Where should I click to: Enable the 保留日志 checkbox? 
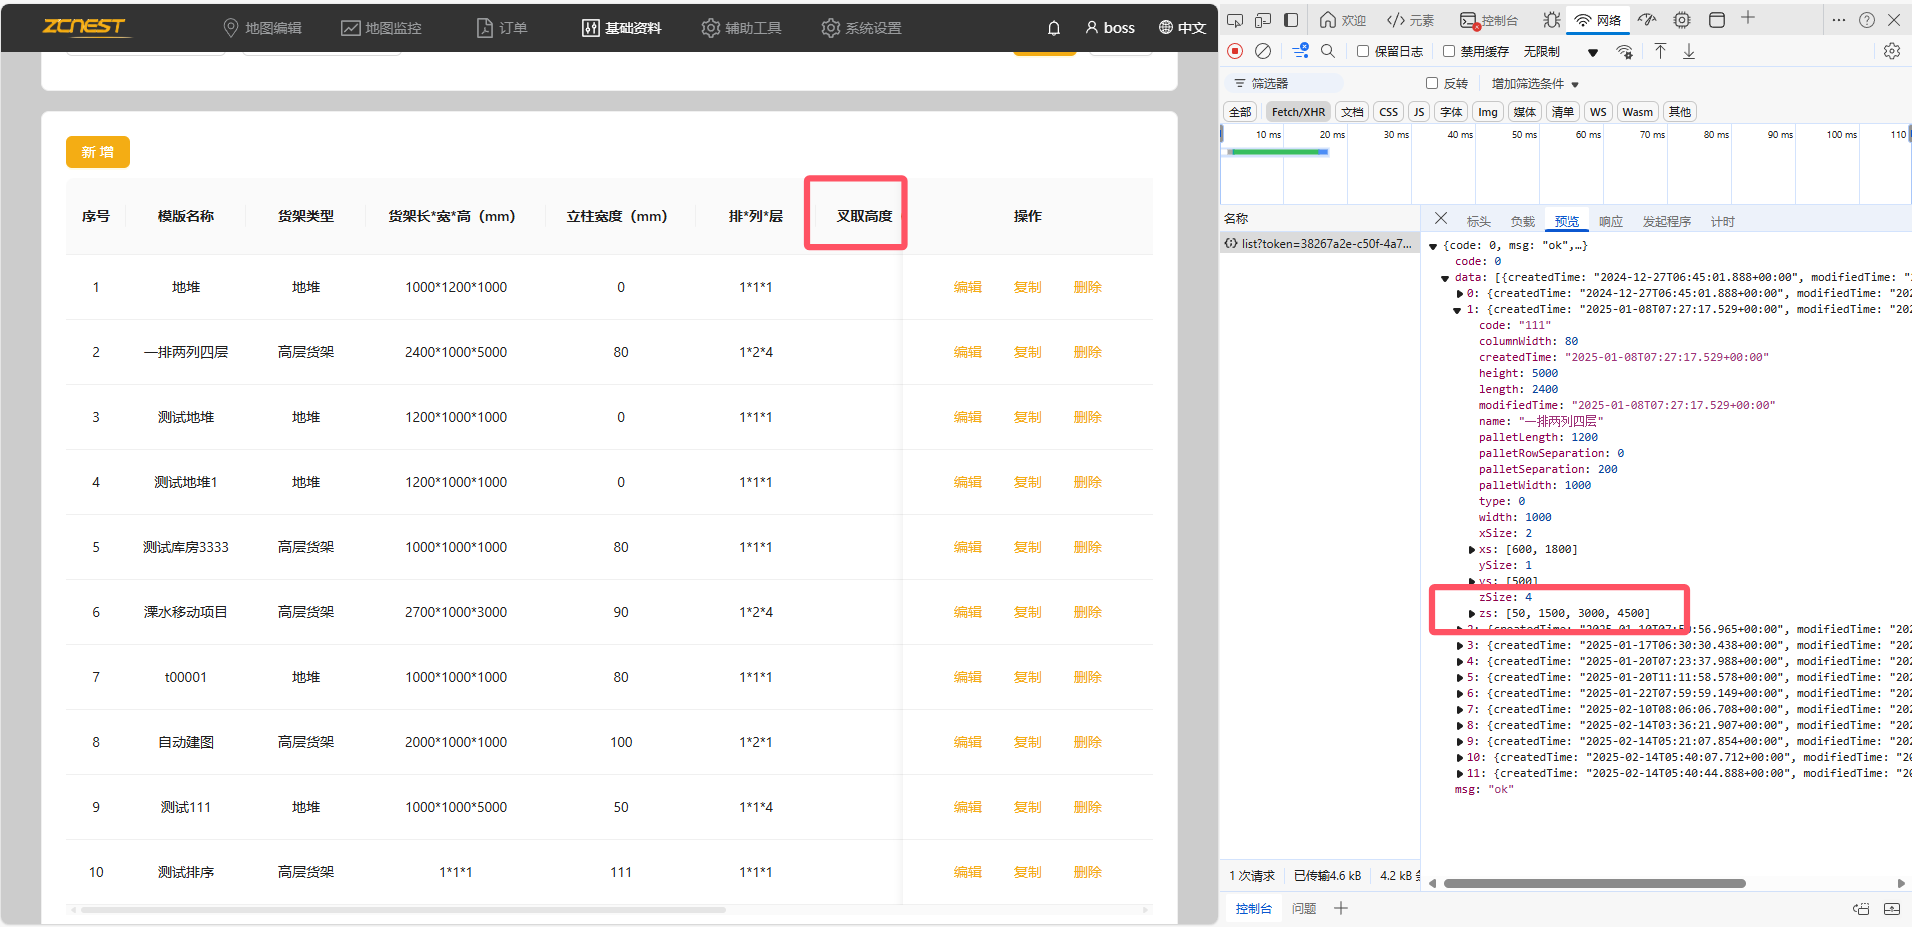point(1363,51)
